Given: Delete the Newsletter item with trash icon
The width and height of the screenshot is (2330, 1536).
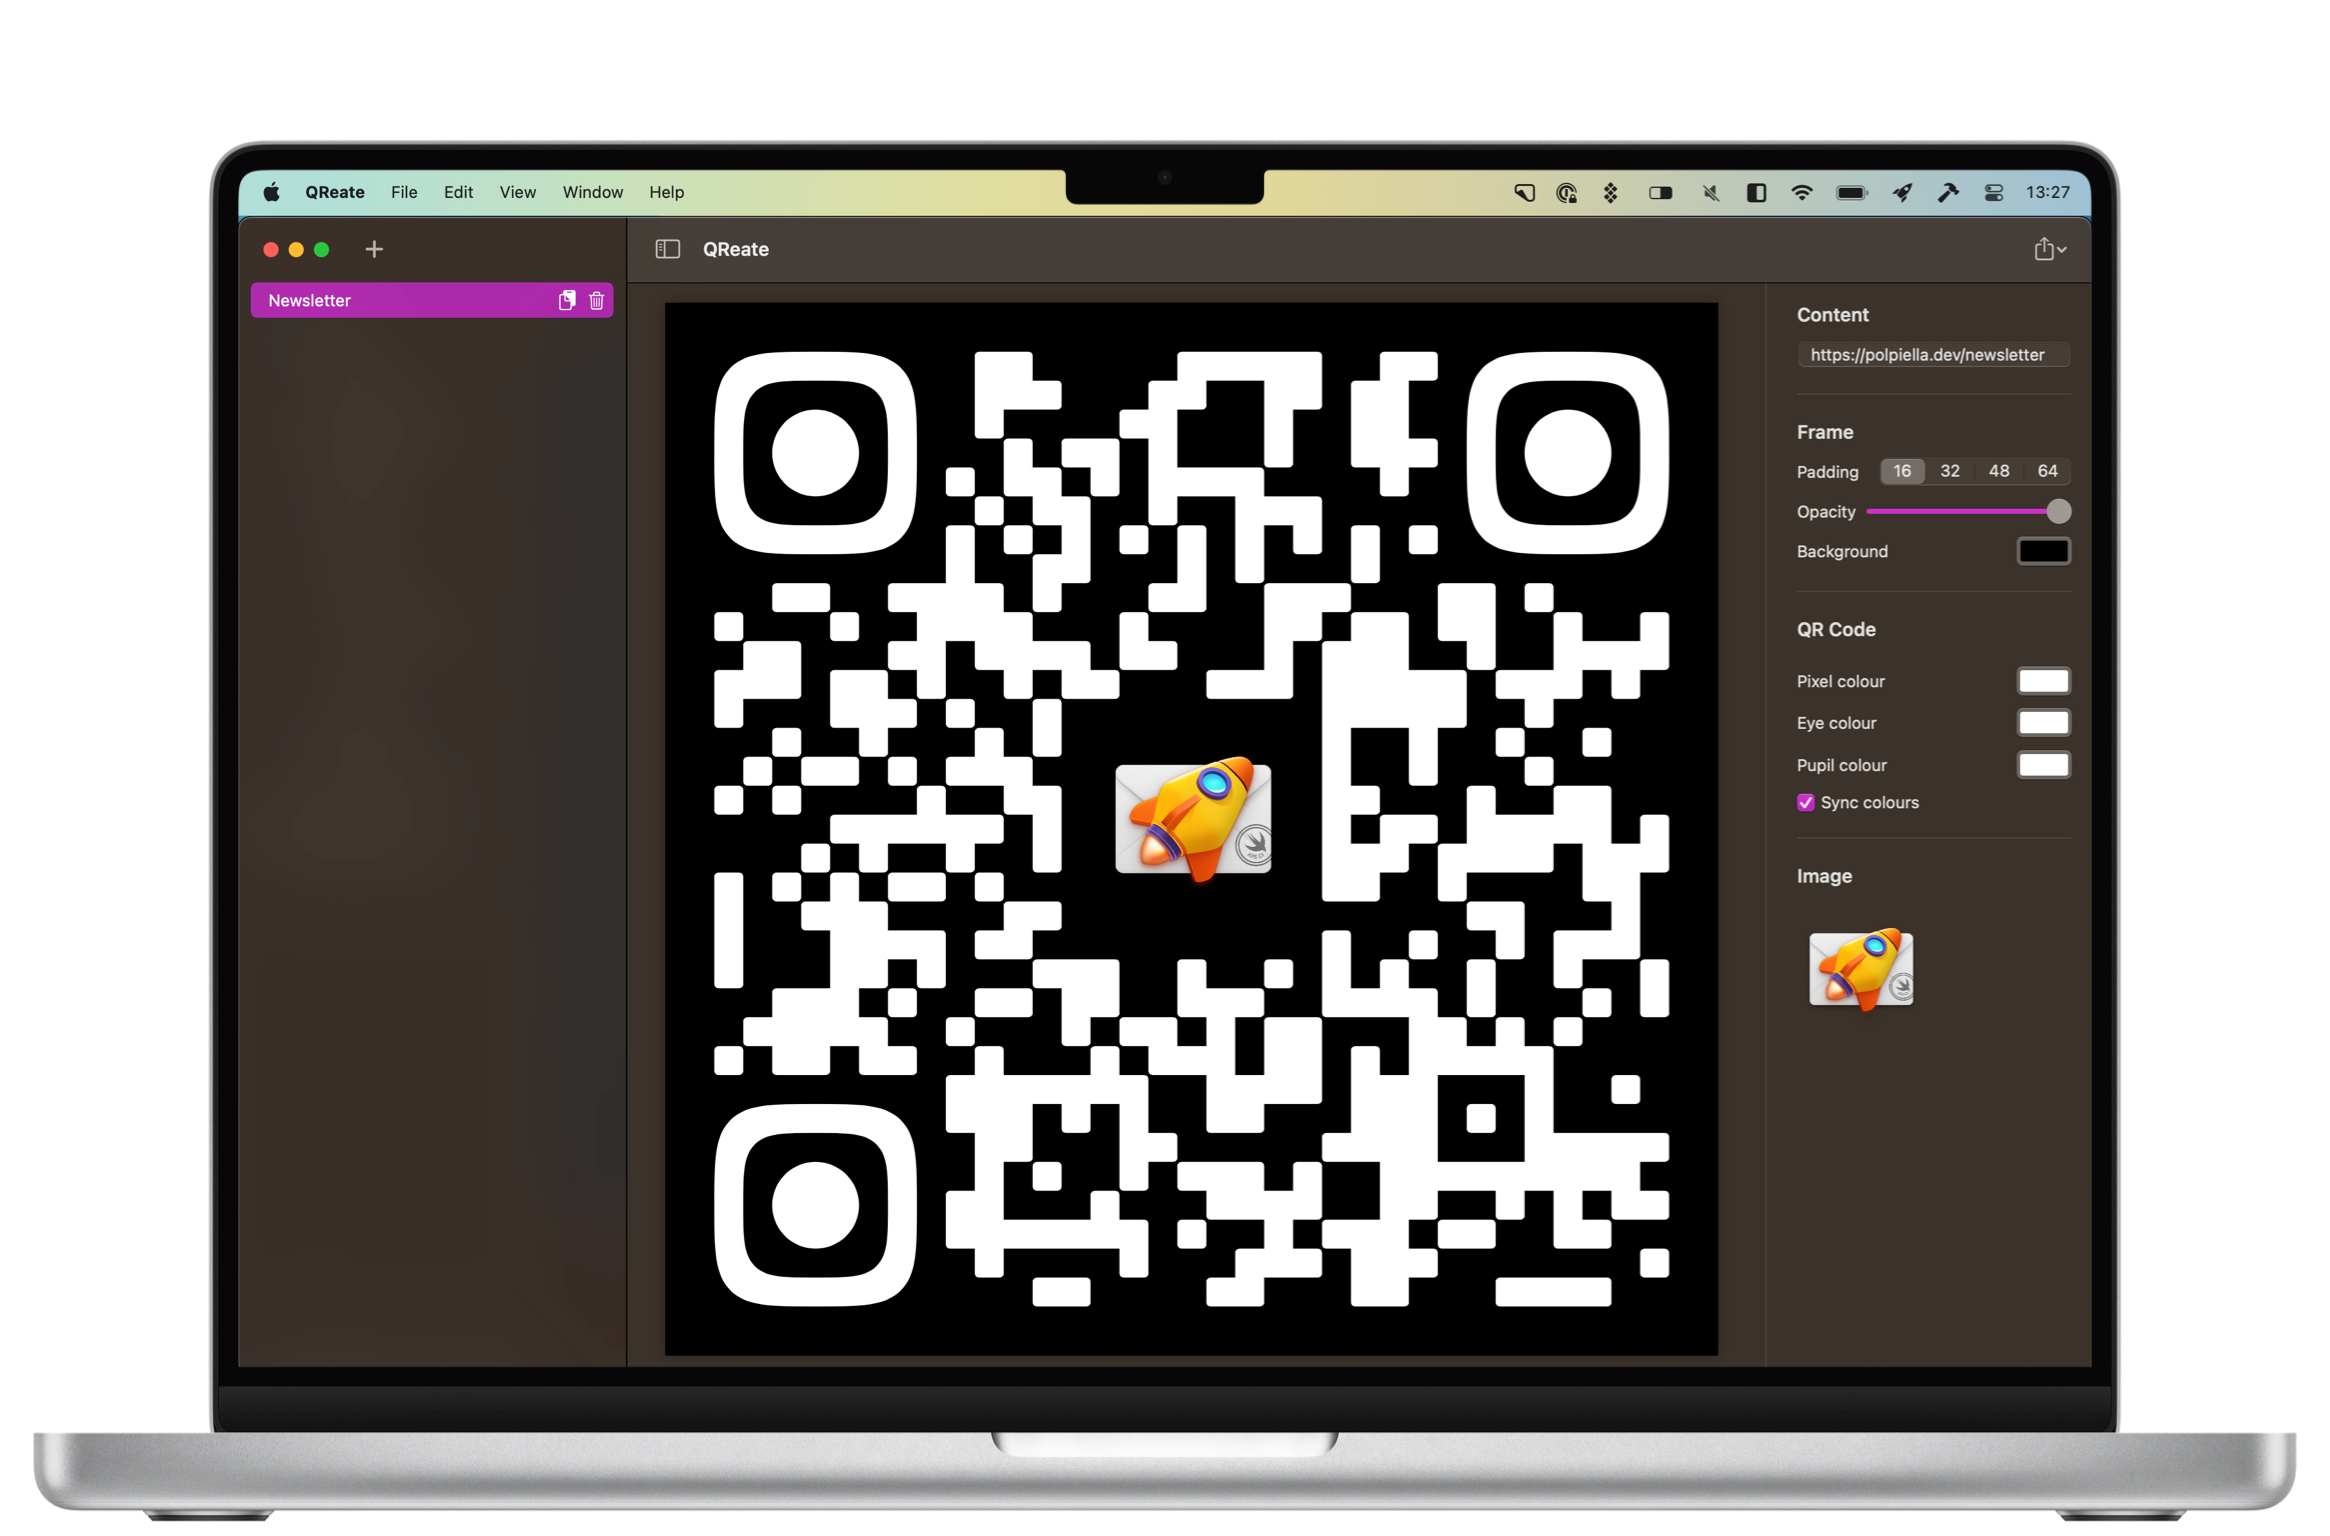Looking at the screenshot, I should coord(596,300).
